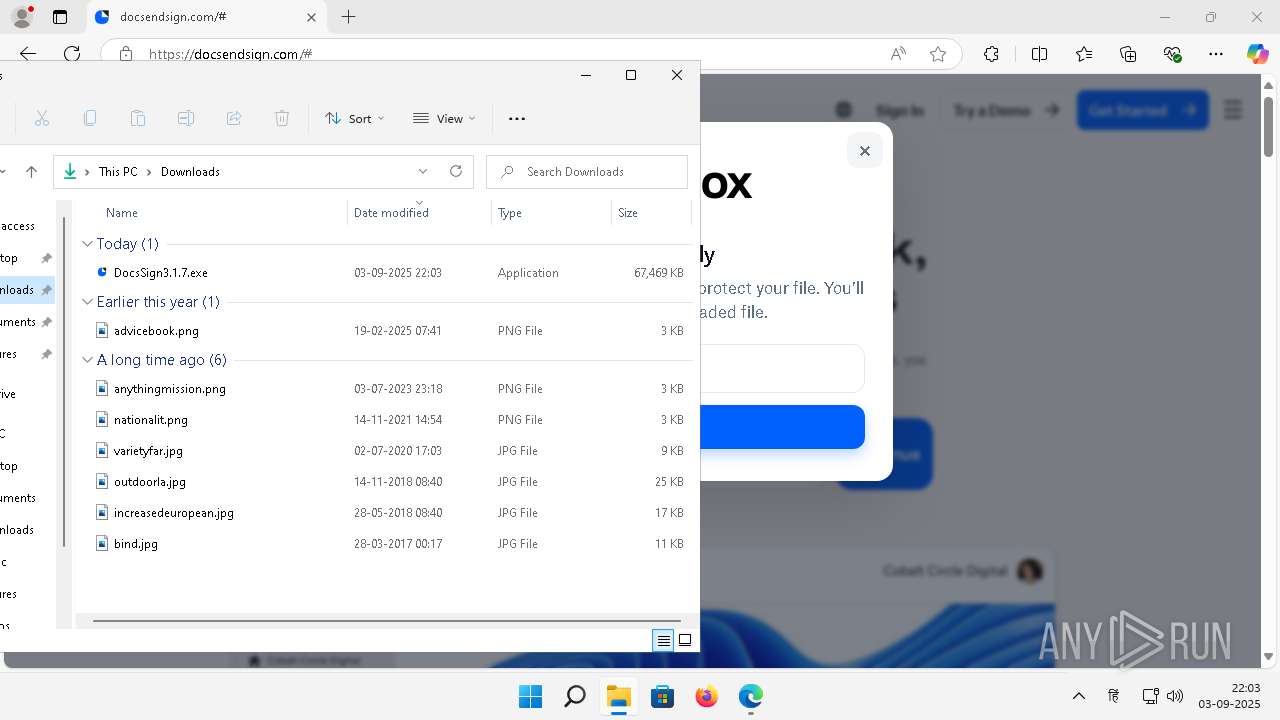Collapse the Earlier this year (1) group

(87, 302)
